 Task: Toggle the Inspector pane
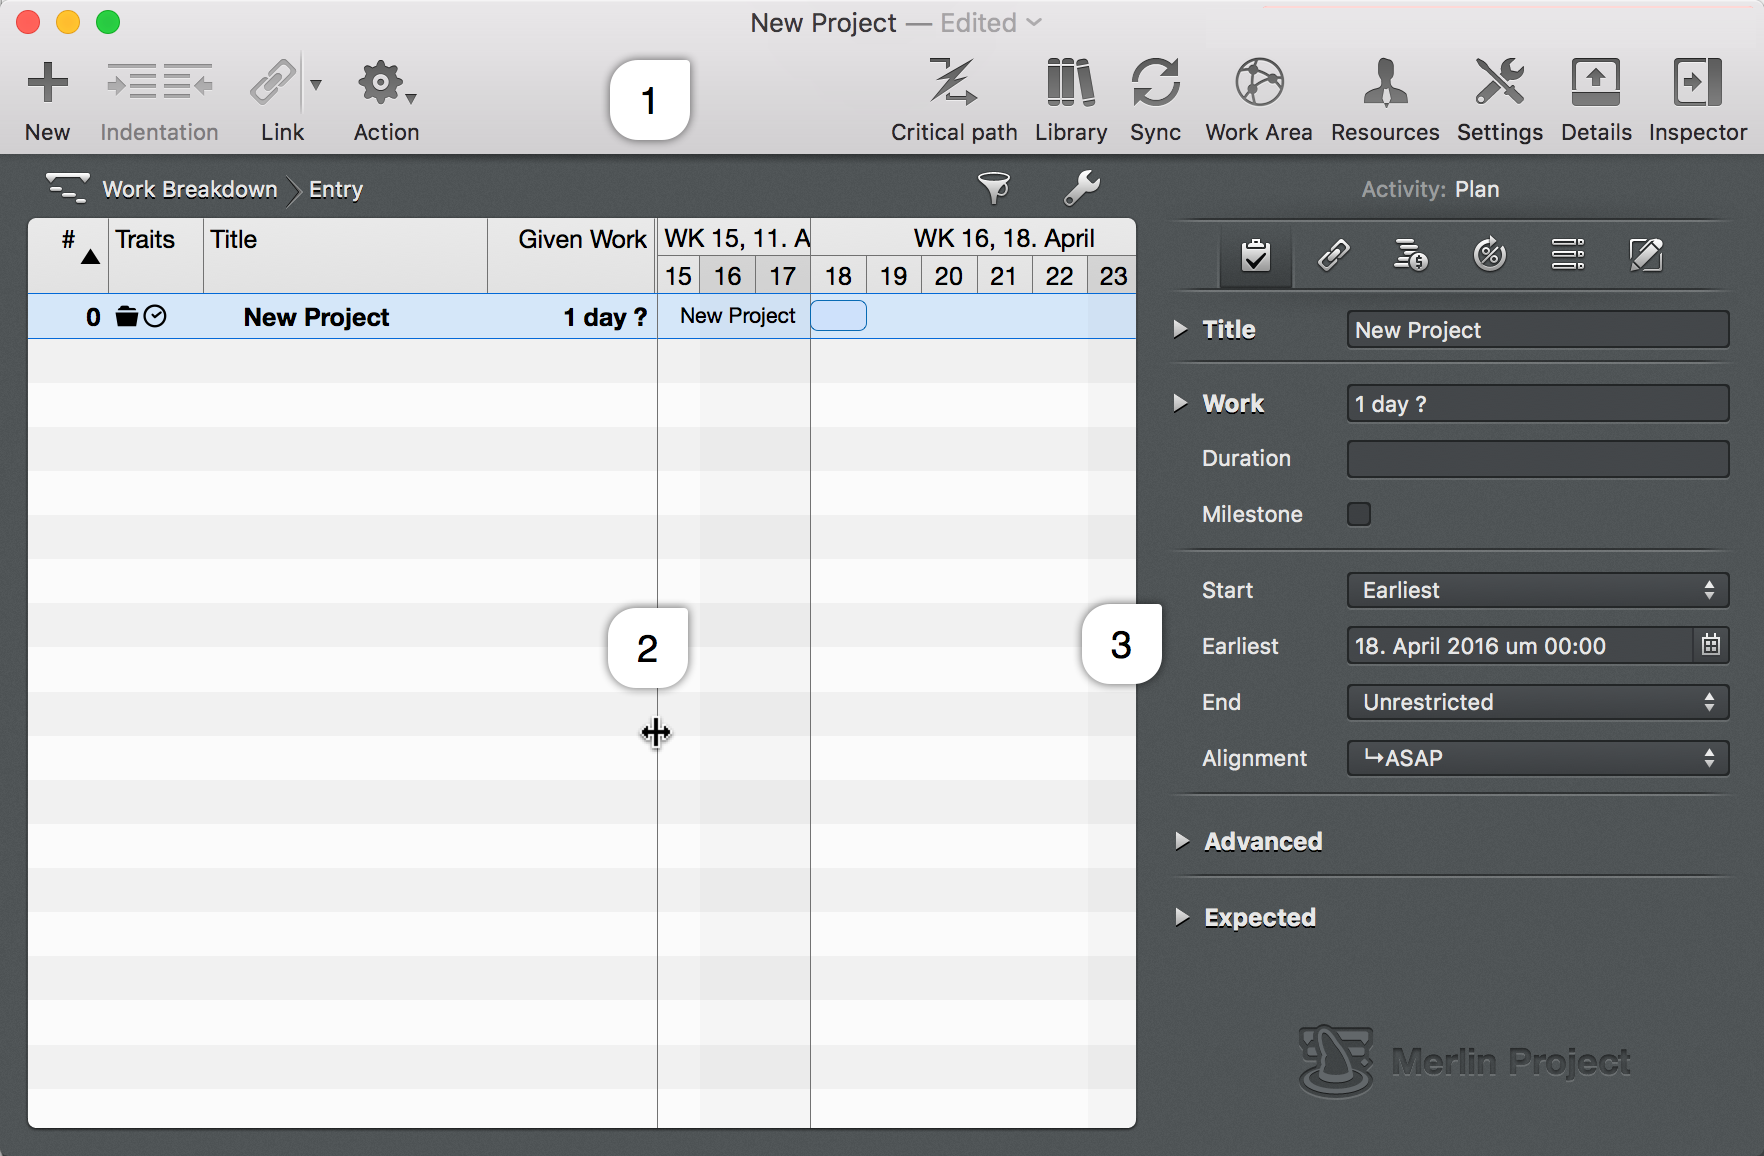coord(1697,83)
